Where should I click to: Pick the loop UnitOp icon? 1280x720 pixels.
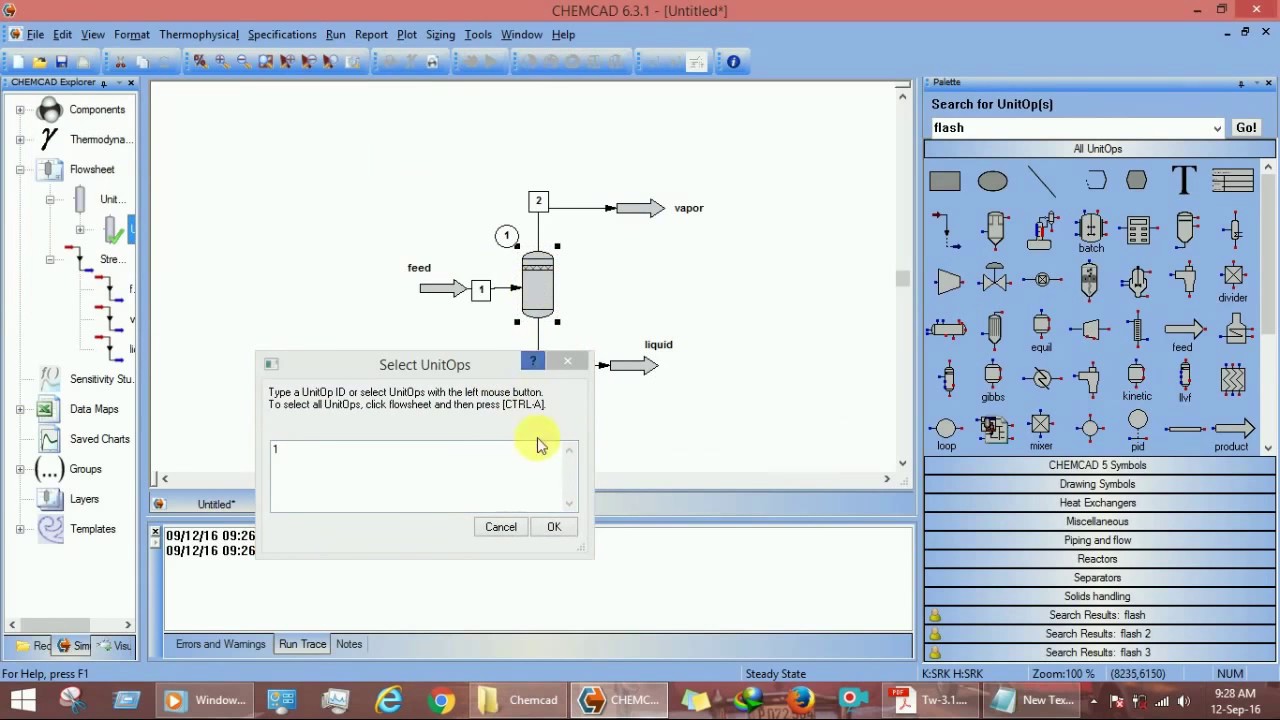946,433
